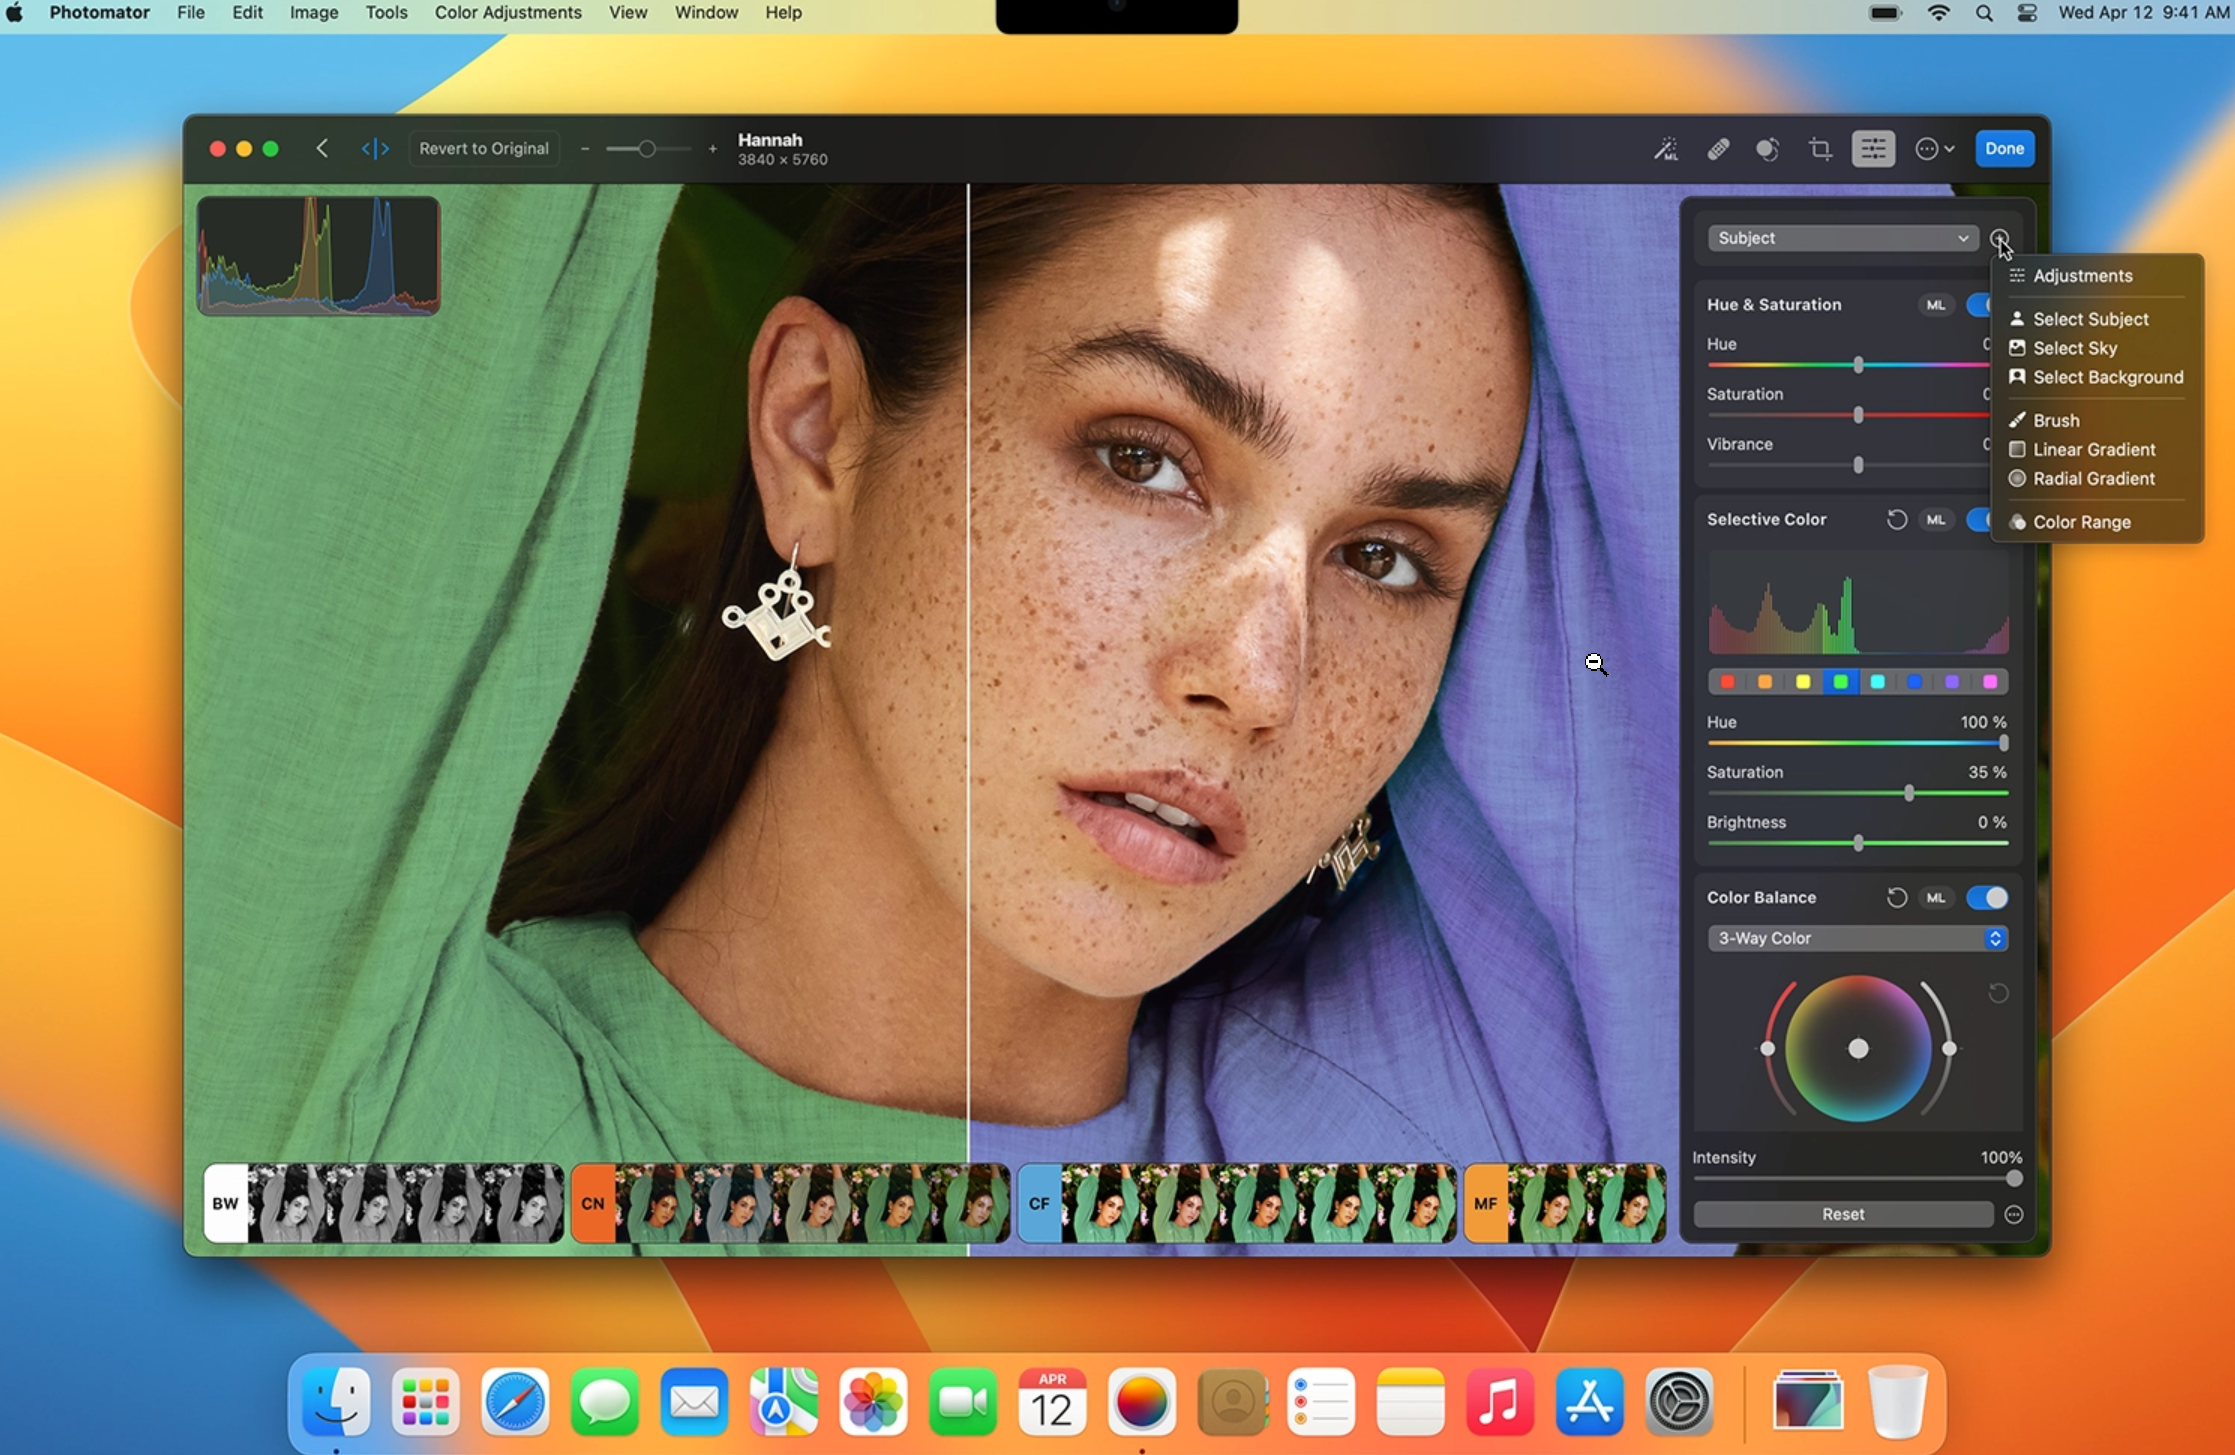Viewport: 2235px width, 1455px height.
Task: Click the Revert to Original button
Action: pos(484,149)
